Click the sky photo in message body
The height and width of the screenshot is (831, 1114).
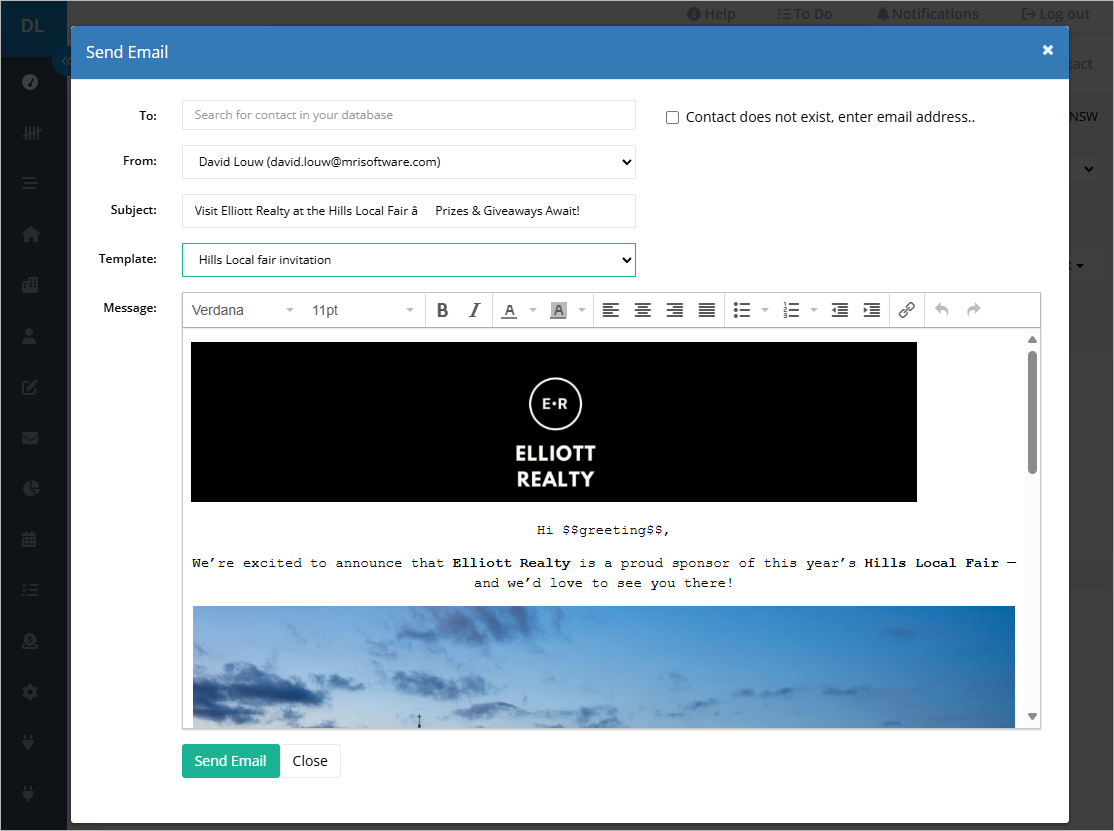tap(603, 666)
